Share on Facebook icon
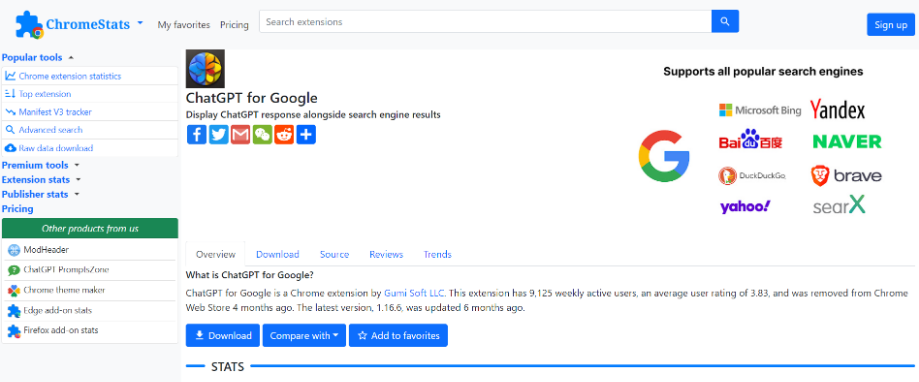This screenshot has width=919, height=382. tap(197, 134)
